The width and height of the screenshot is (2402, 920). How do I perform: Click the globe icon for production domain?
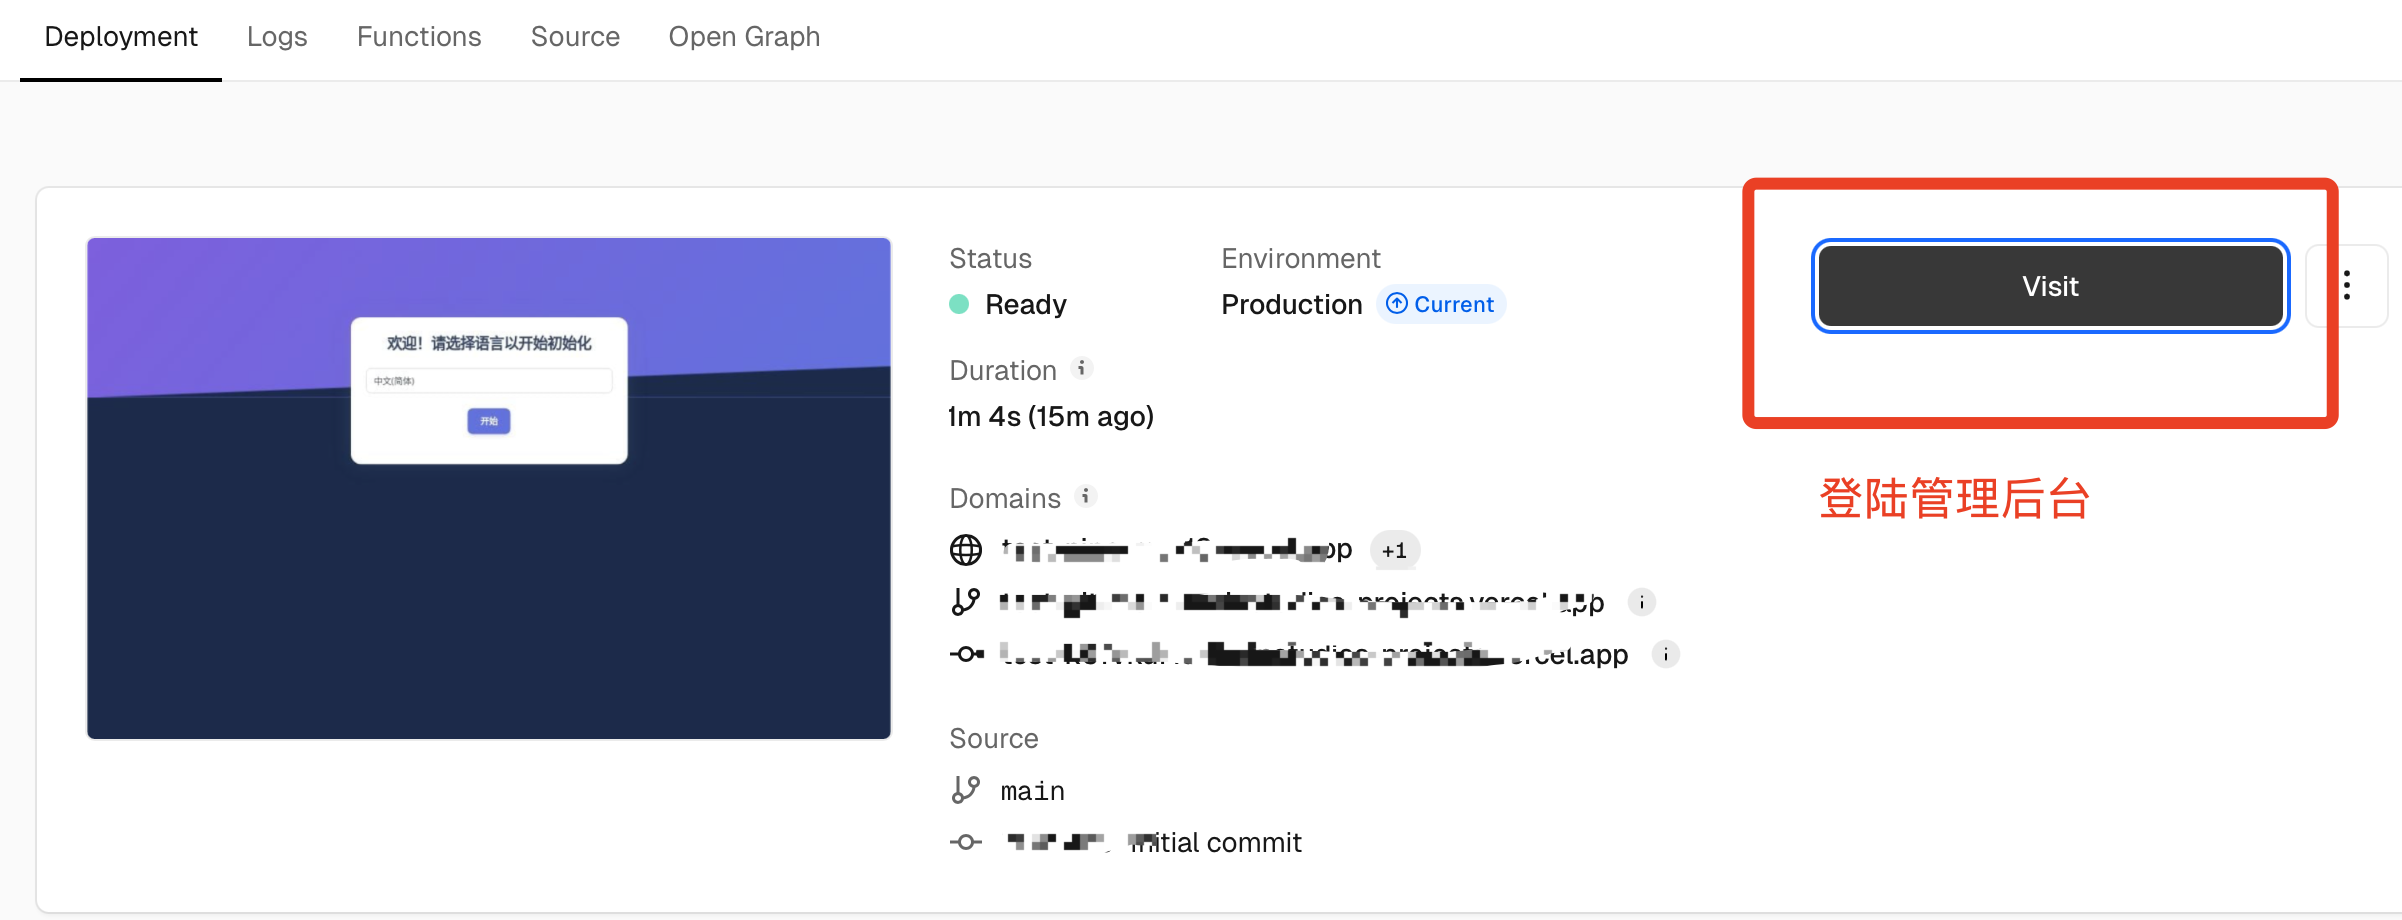tap(966, 550)
